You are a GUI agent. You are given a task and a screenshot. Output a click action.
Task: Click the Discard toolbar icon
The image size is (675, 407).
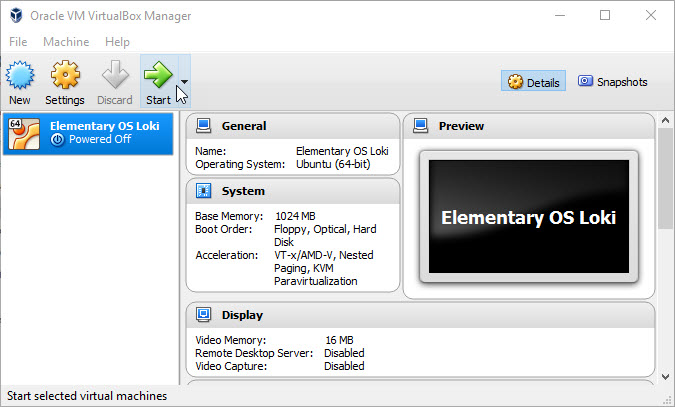115,75
